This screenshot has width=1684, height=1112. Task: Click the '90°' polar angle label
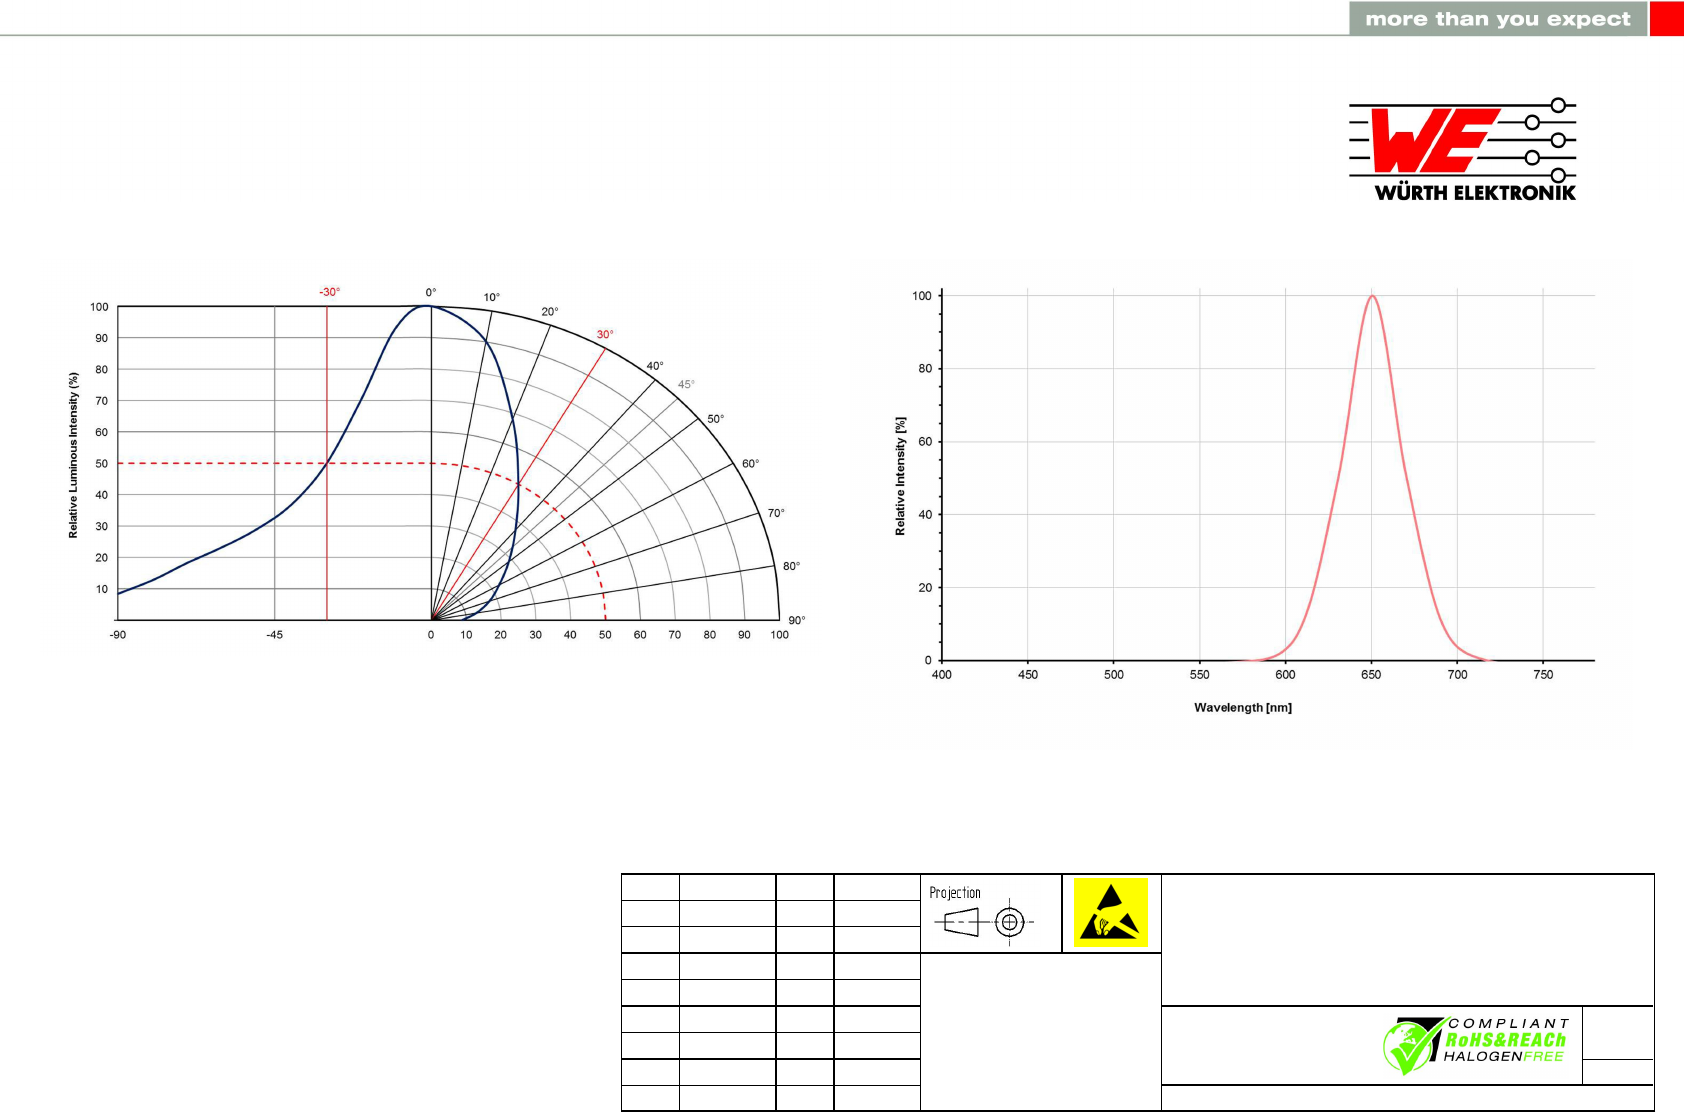pos(797,620)
